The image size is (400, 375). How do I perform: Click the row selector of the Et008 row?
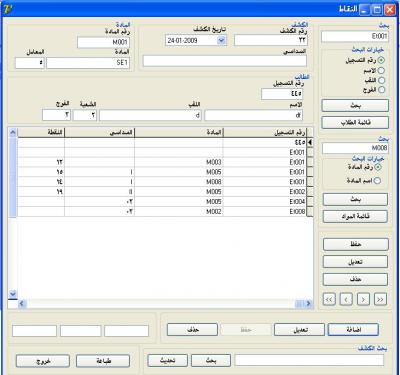(x=310, y=212)
